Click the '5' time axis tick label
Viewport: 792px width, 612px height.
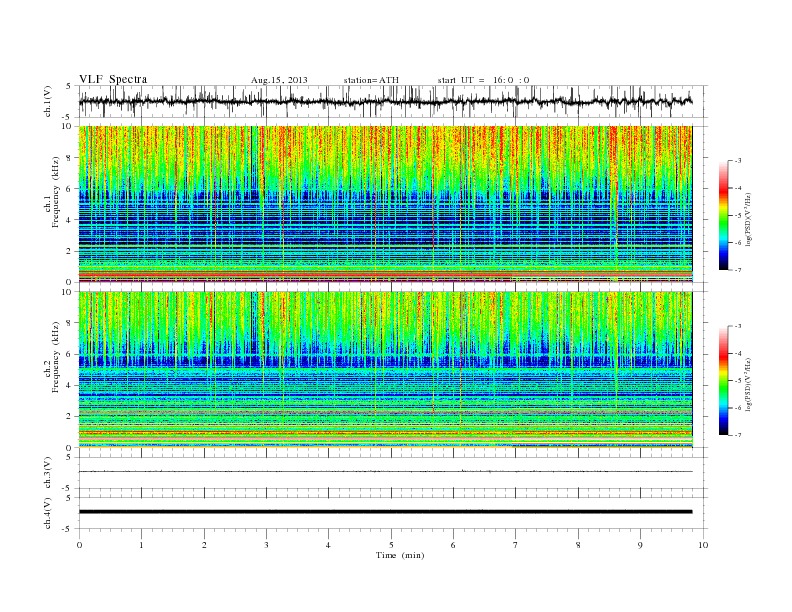click(x=391, y=545)
